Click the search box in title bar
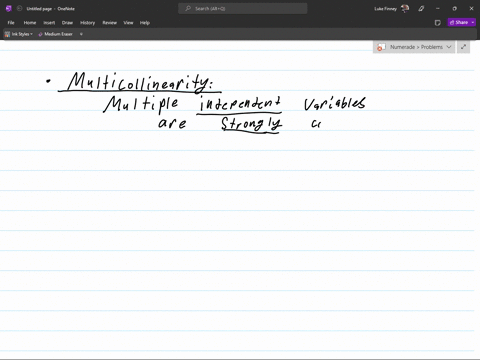 (x=243, y=9)
